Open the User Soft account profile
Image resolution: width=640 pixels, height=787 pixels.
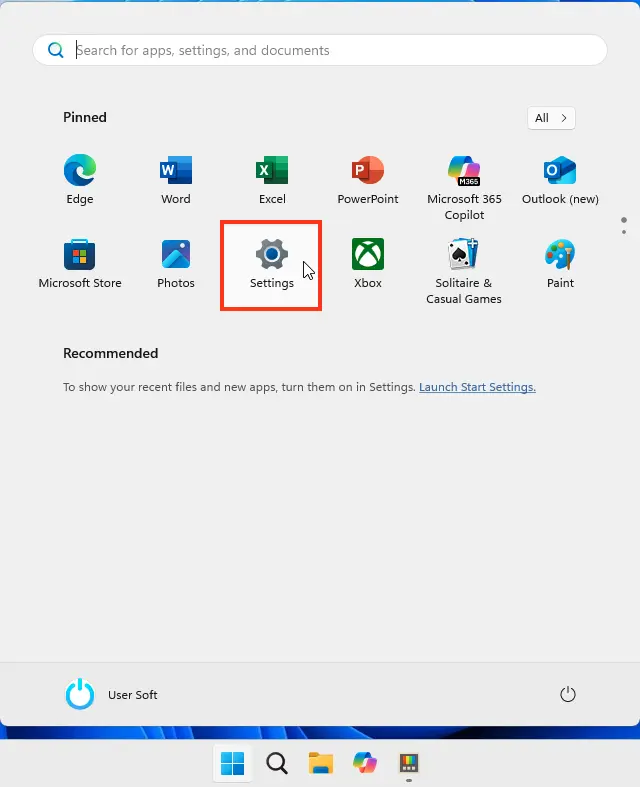pos(111,695)
